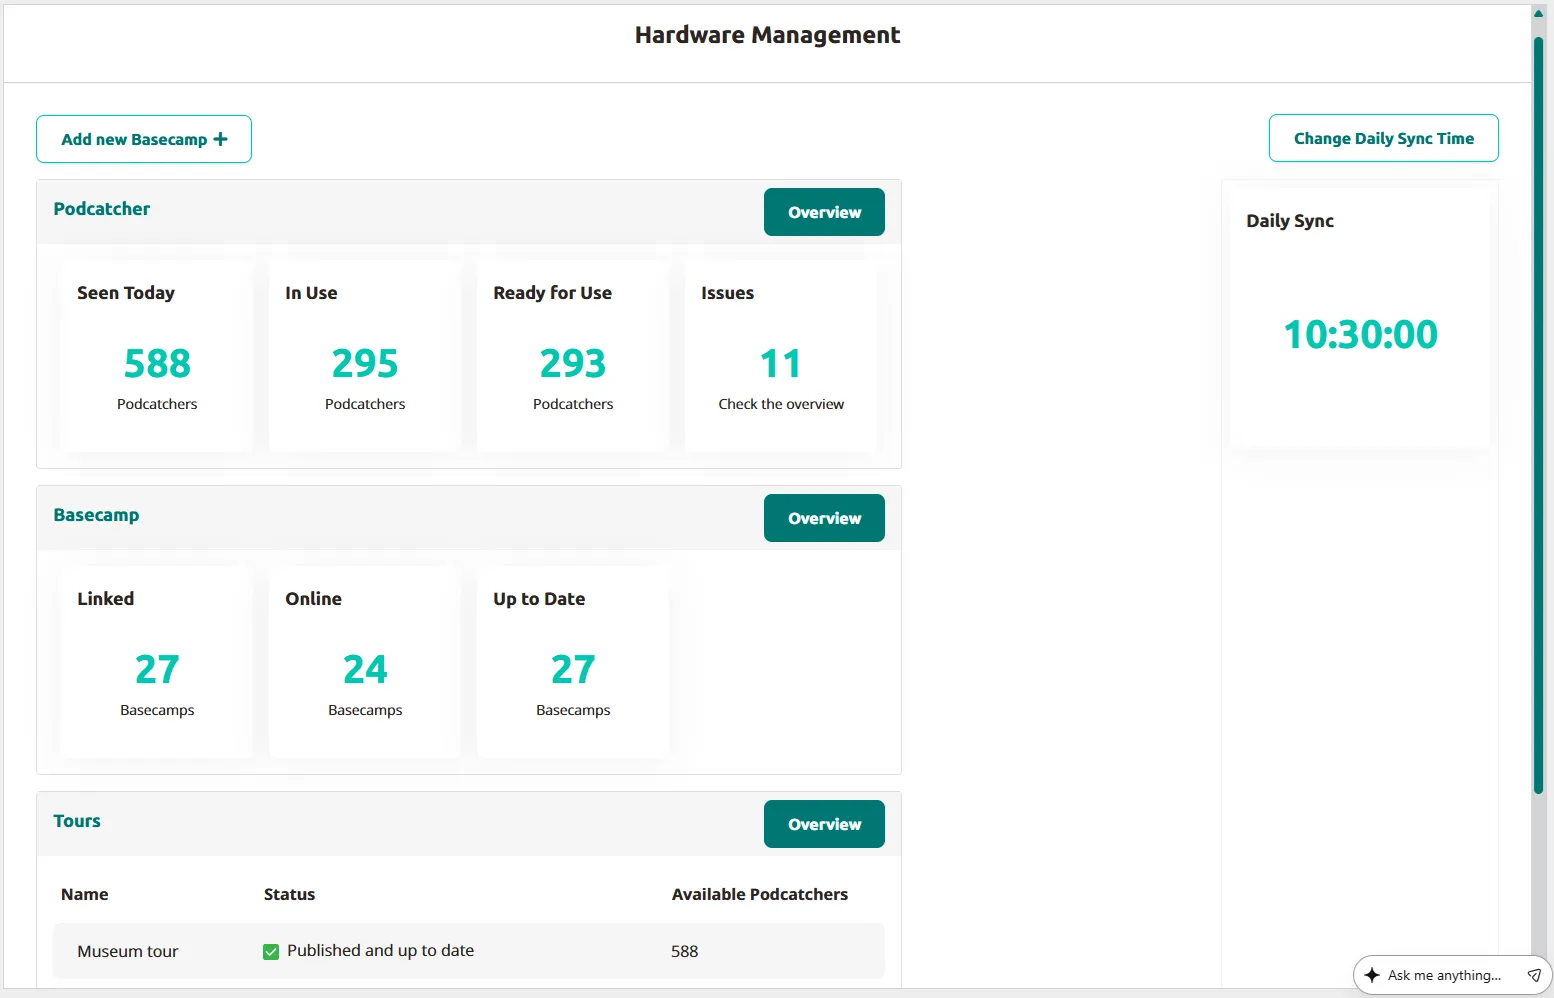The width and height of the screenshot is (1554, 998).
Task: Click the Up to Date label
Action: (x=539, y=598)
